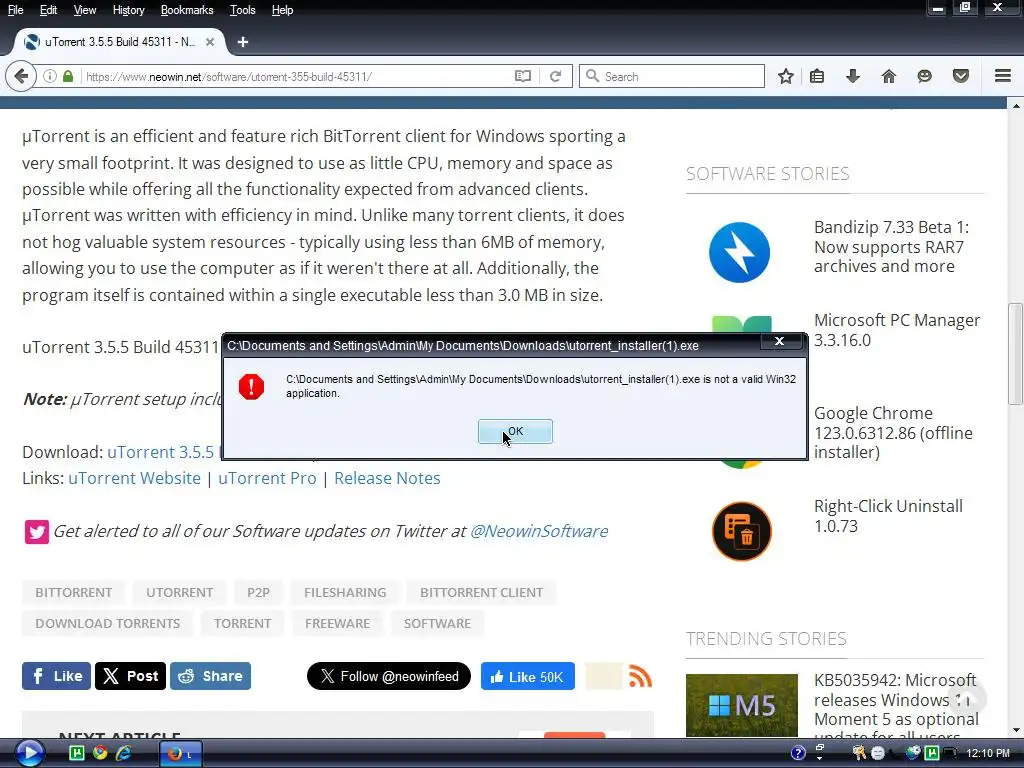Click the Facebook Like button

(56, 676)
